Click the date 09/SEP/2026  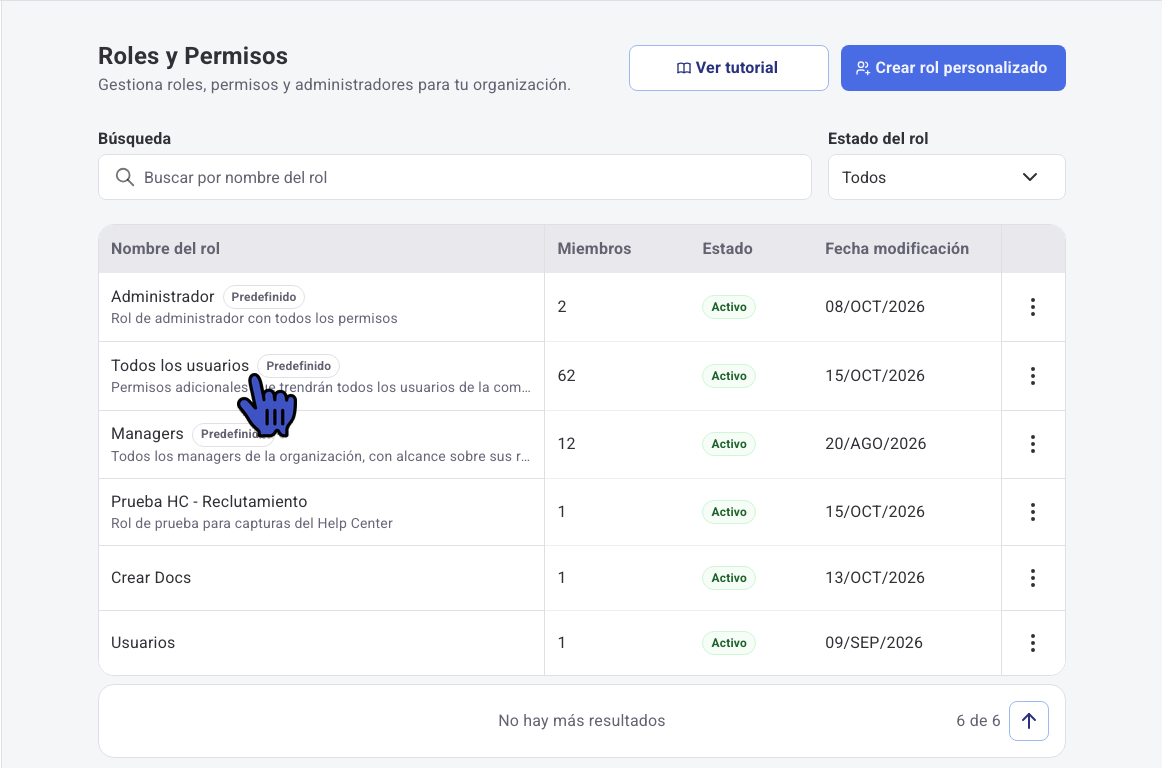click(x=874, y=643)
